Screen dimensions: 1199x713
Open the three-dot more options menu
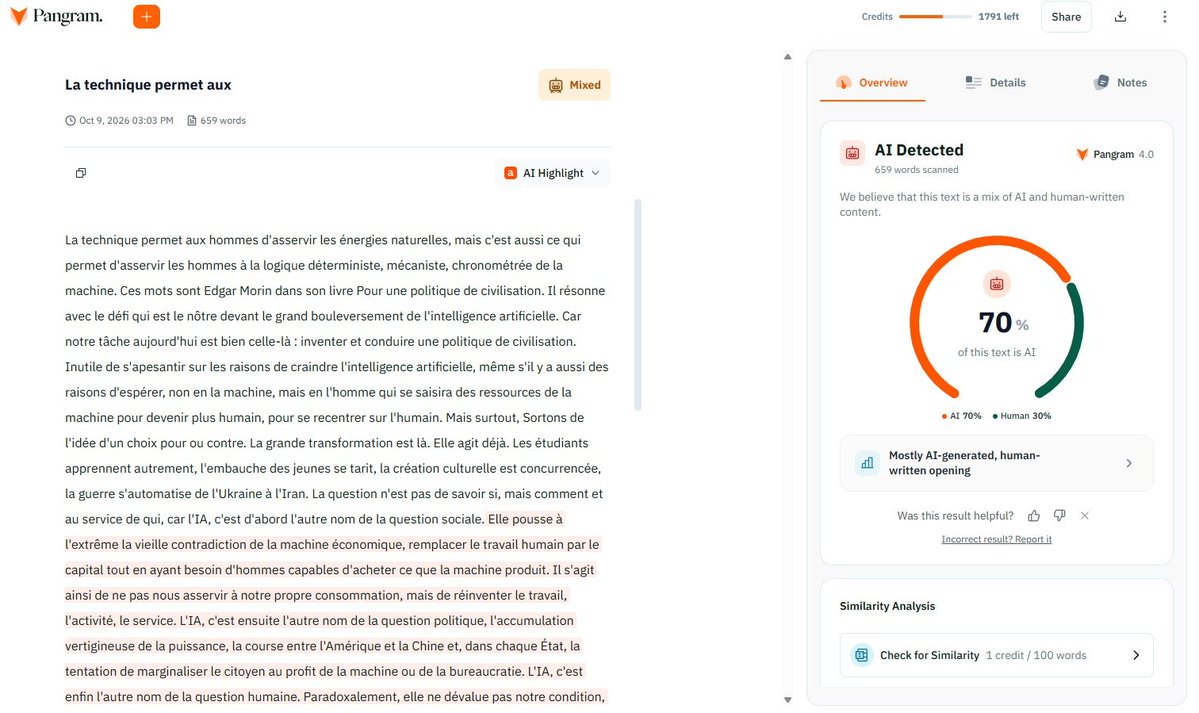pos(1165,17)
